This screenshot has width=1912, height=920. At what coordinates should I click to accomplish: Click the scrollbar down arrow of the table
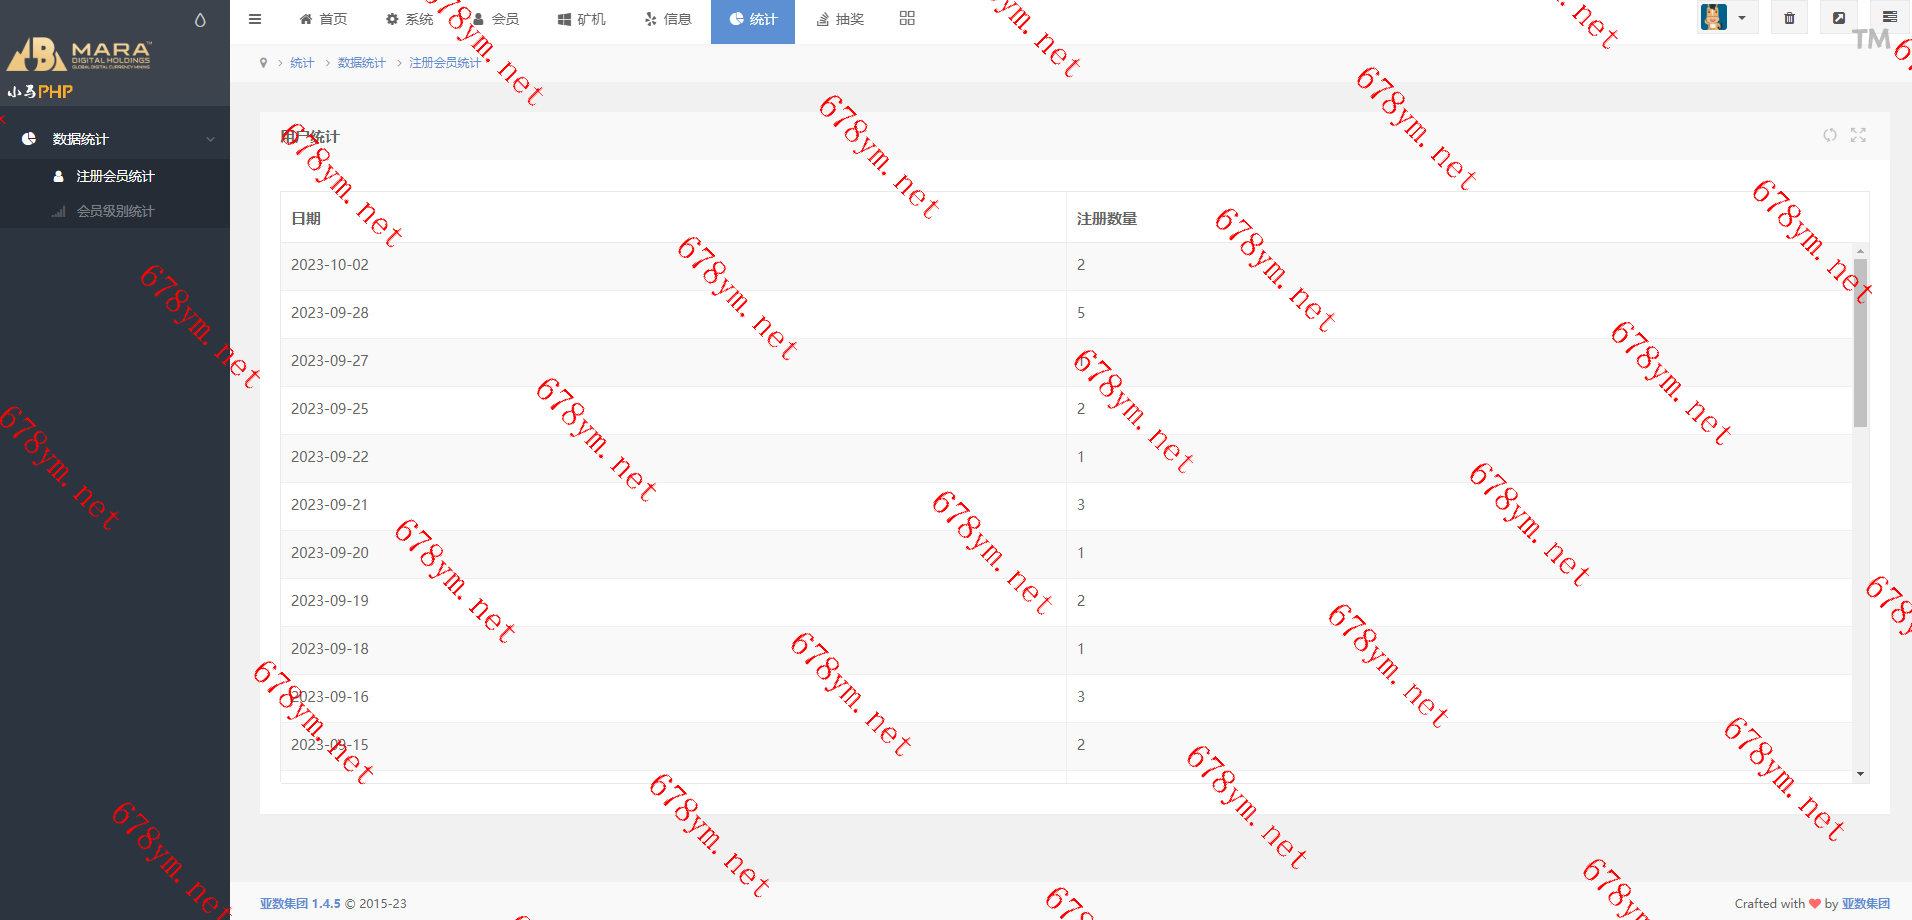tap(1860, 773)
